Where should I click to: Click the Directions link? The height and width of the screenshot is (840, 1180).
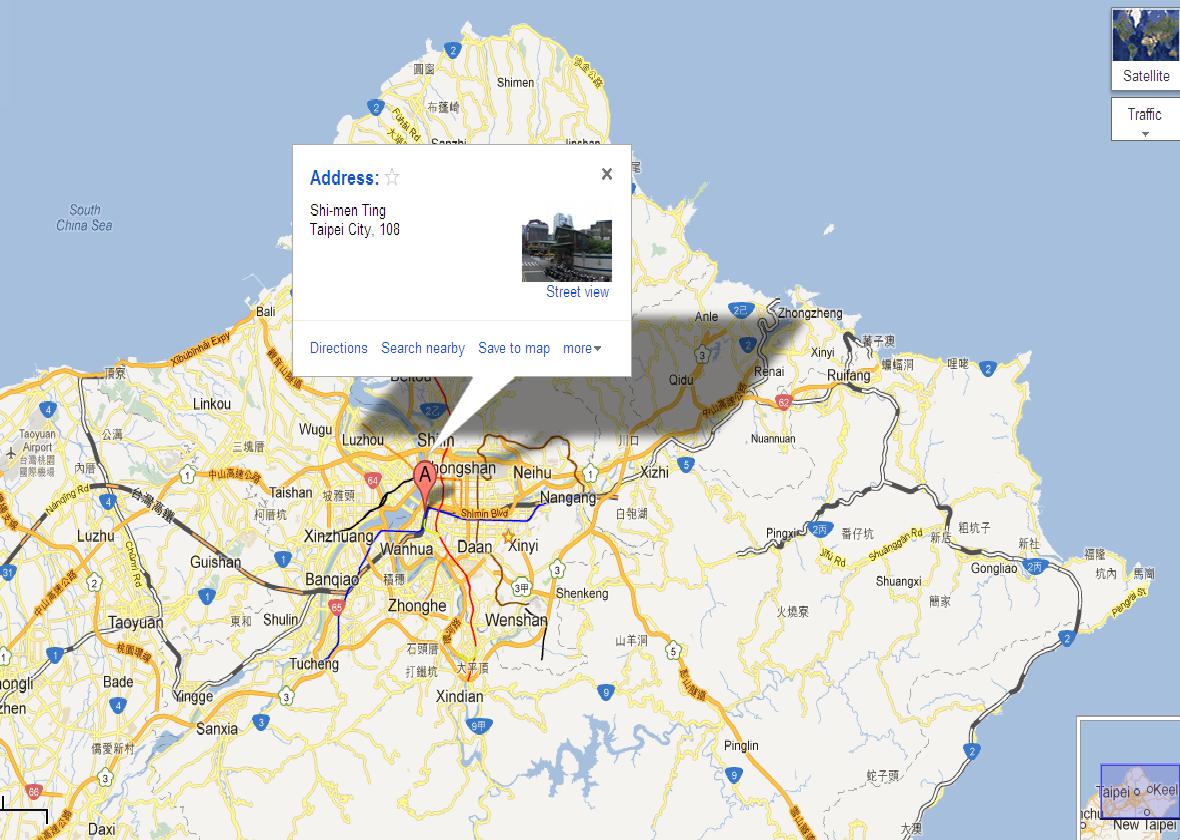tap(338, 348)
